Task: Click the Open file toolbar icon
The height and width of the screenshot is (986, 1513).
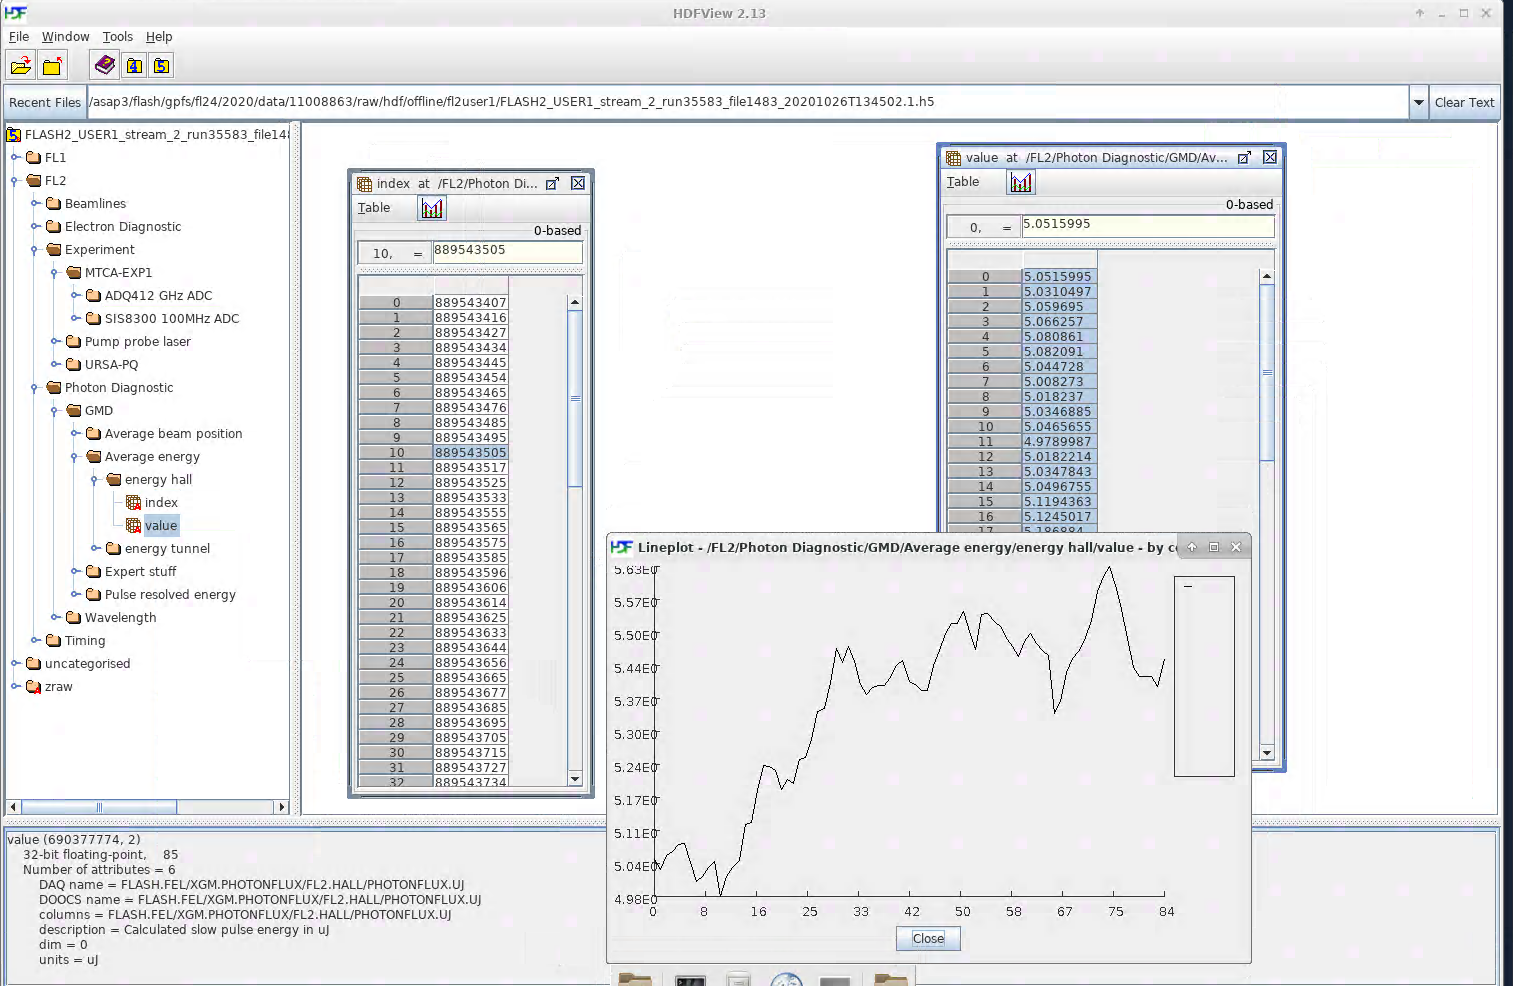Action: (21, 66)
